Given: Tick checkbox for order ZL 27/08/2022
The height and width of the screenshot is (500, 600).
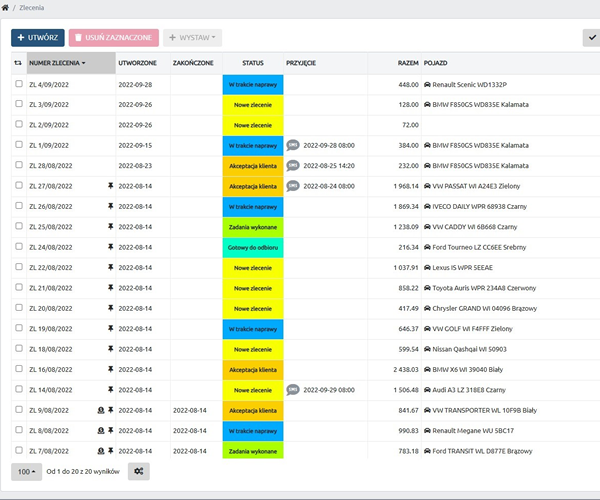Looking at the screenshot, I should click(19, 185).
